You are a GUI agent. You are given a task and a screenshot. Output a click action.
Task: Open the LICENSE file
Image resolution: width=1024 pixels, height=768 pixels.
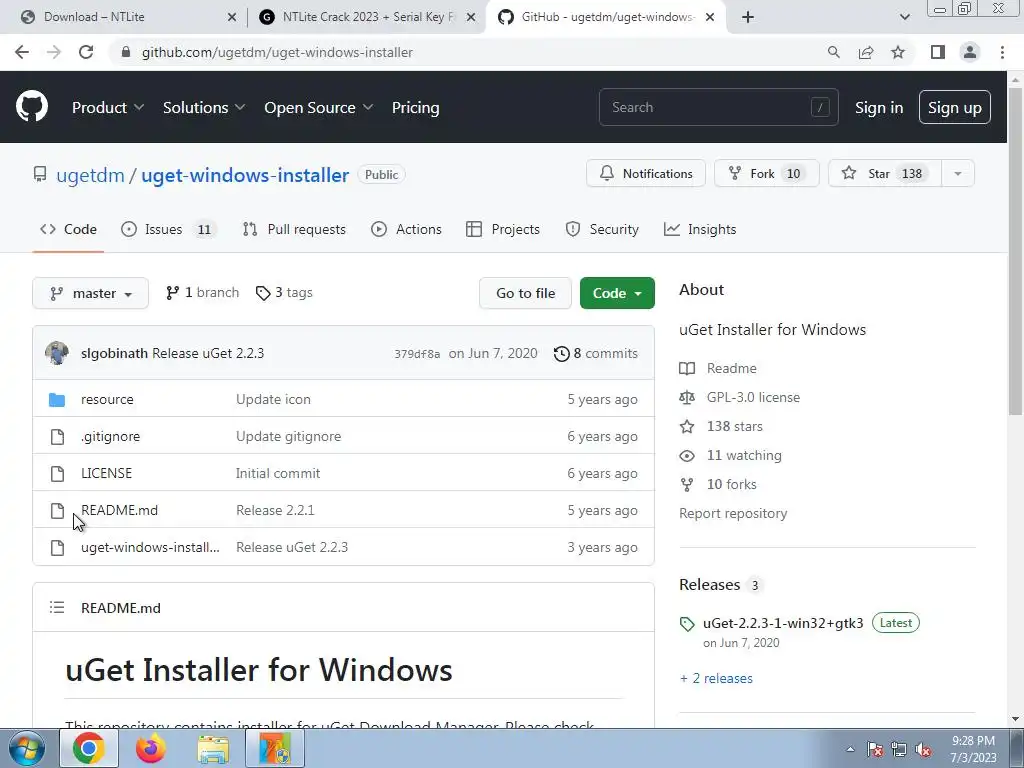(106, 473)
